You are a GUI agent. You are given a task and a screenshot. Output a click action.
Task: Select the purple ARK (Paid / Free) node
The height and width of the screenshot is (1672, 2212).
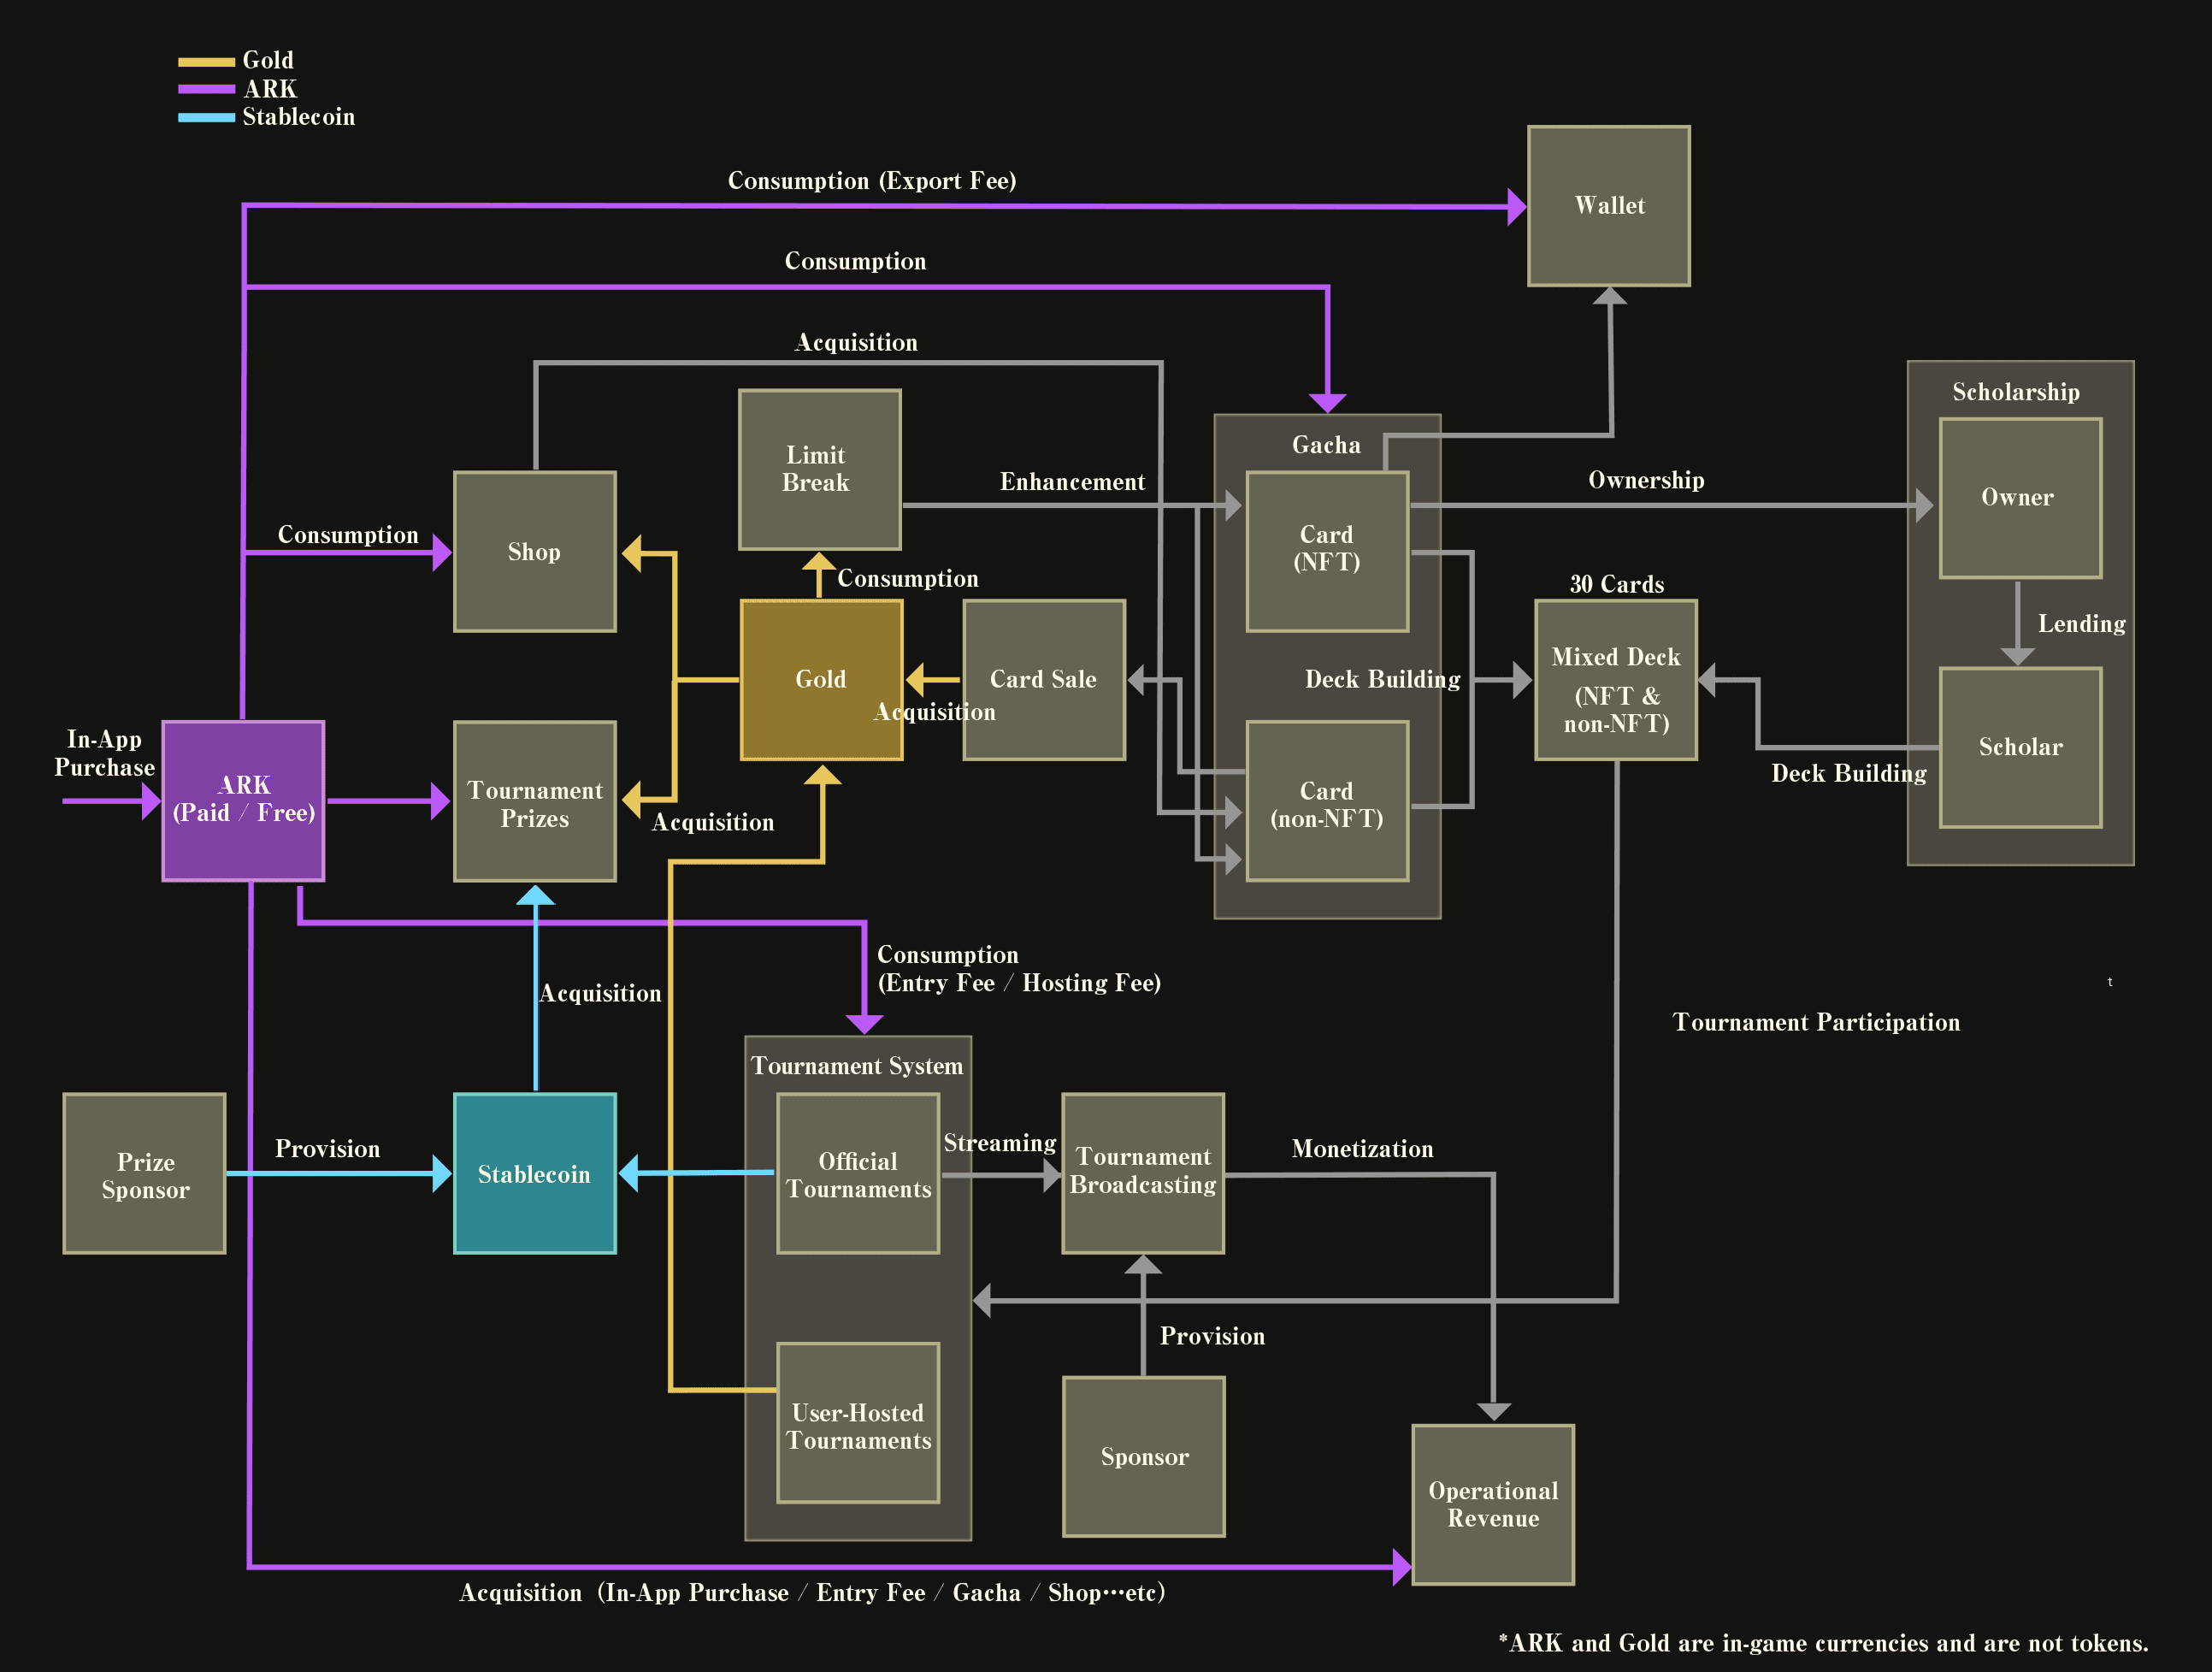[x=243, y=800]
